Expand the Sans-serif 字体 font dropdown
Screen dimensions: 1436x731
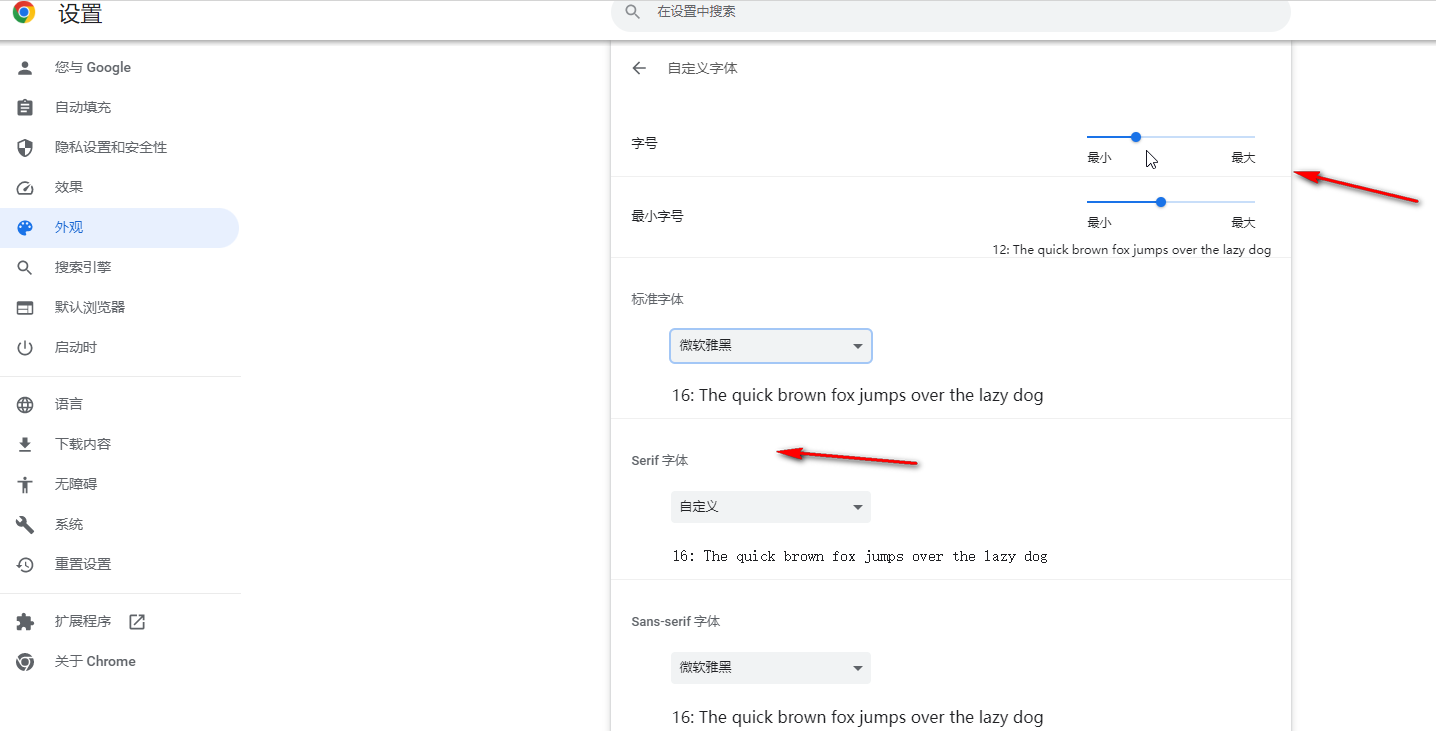pos(771,668)
